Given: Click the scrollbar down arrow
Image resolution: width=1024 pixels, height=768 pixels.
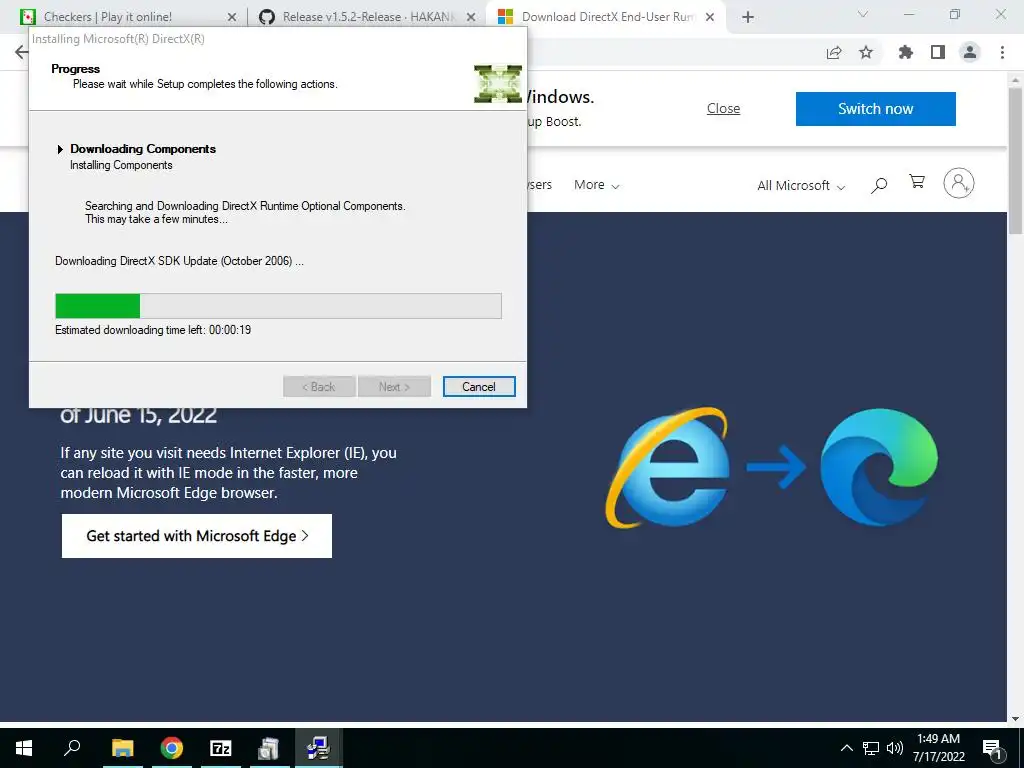Looking at the screenshot, I should pyautogui.click(x=1015, y=719).
